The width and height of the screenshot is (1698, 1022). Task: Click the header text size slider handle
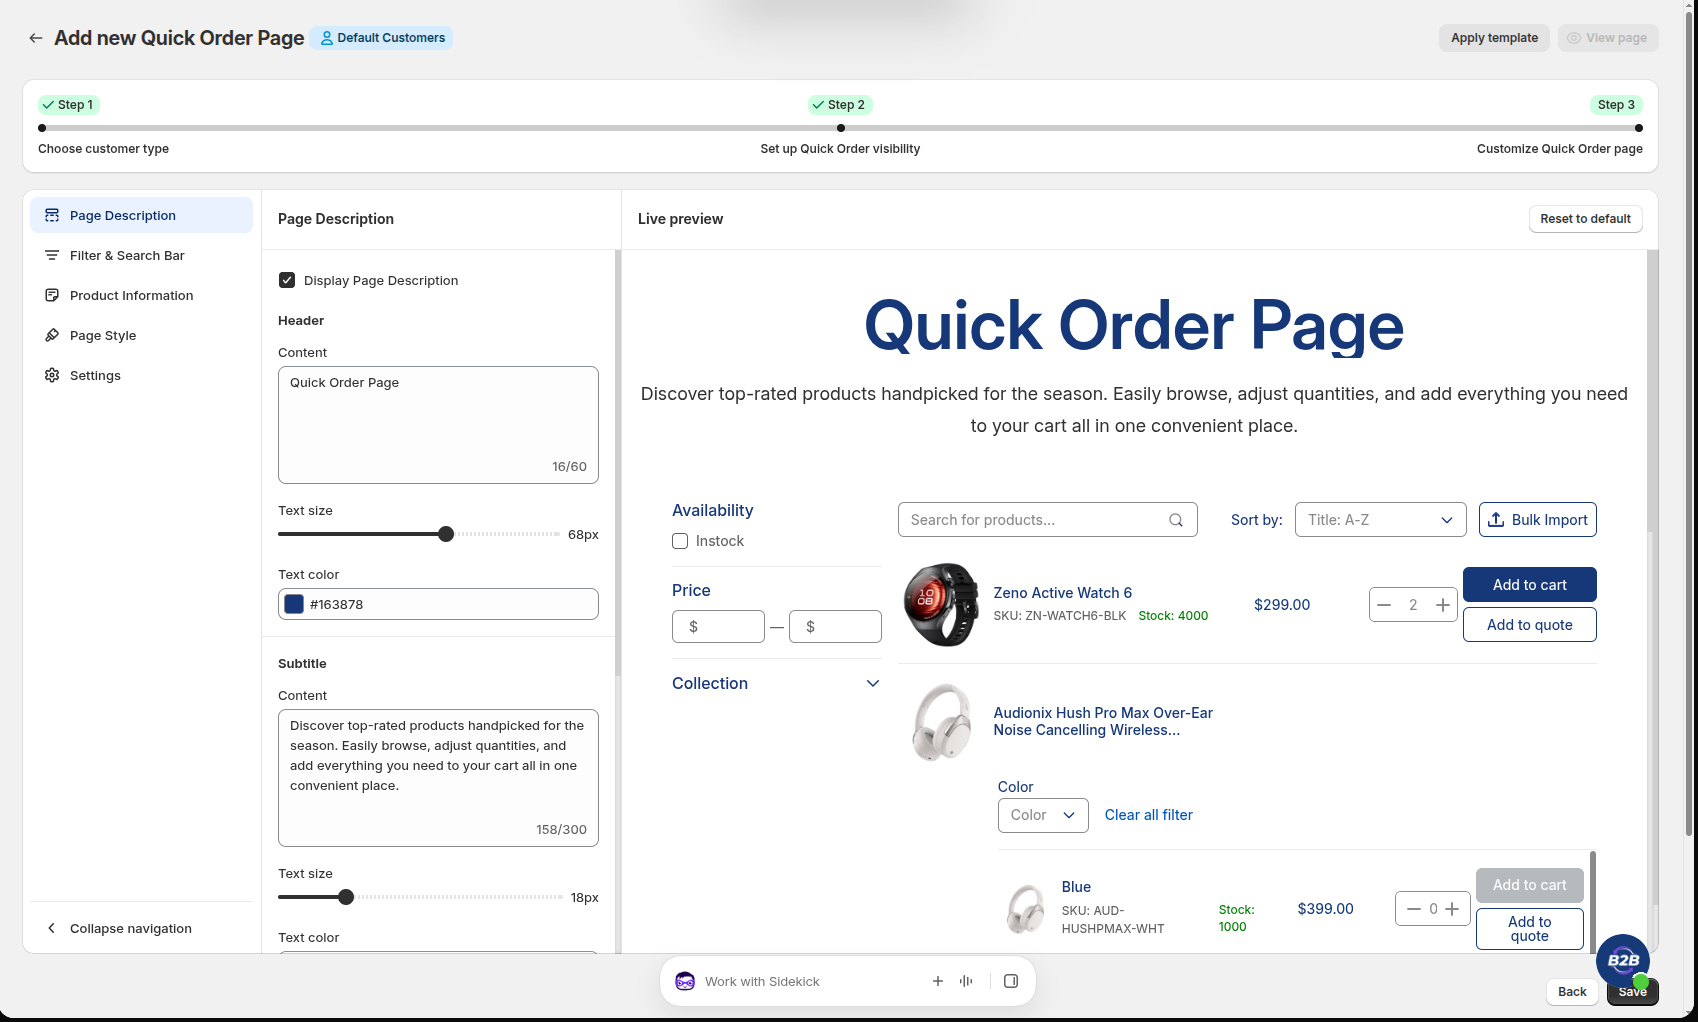coord(446,534)
